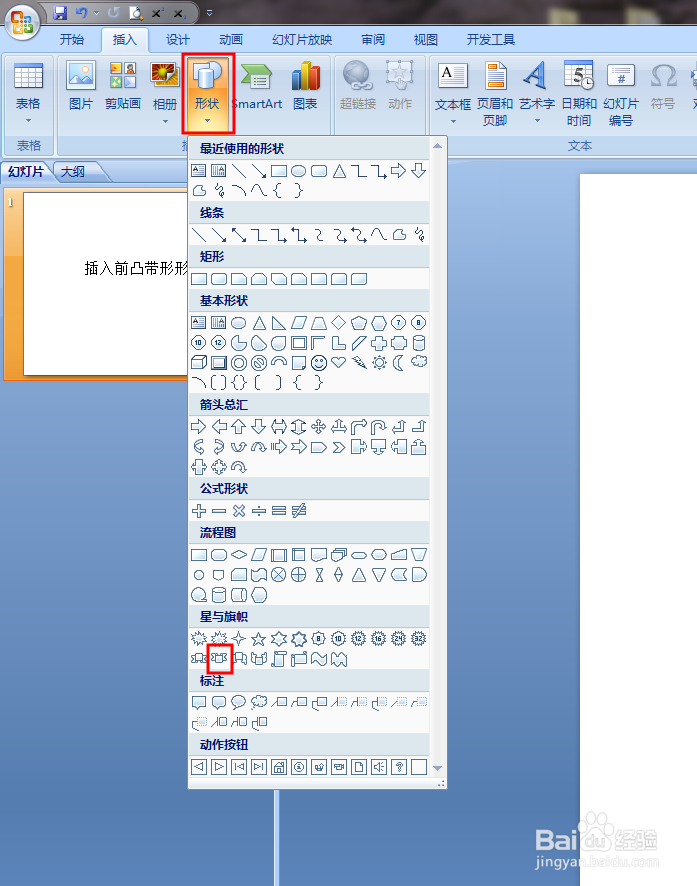
Task: Select the wave shape under 星与旗帜
Action: pos(319,659)
